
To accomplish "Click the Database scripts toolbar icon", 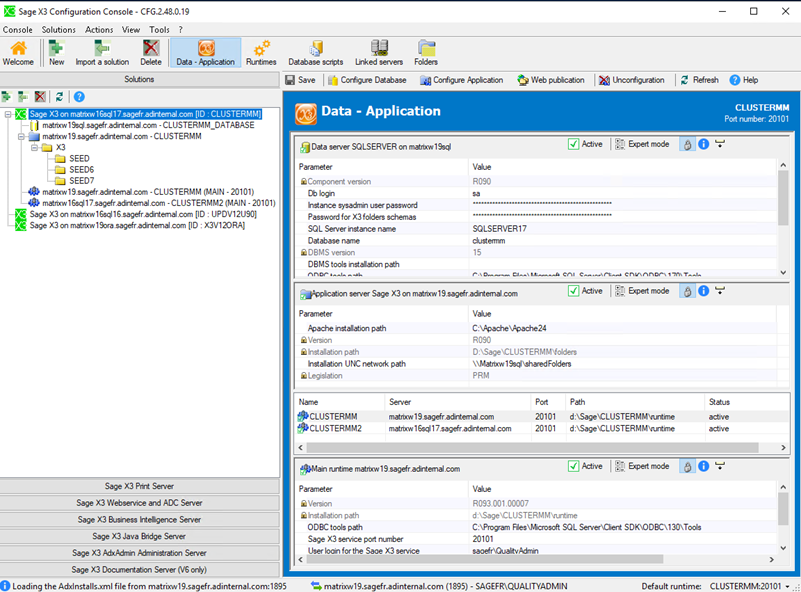I will point(315,52).
